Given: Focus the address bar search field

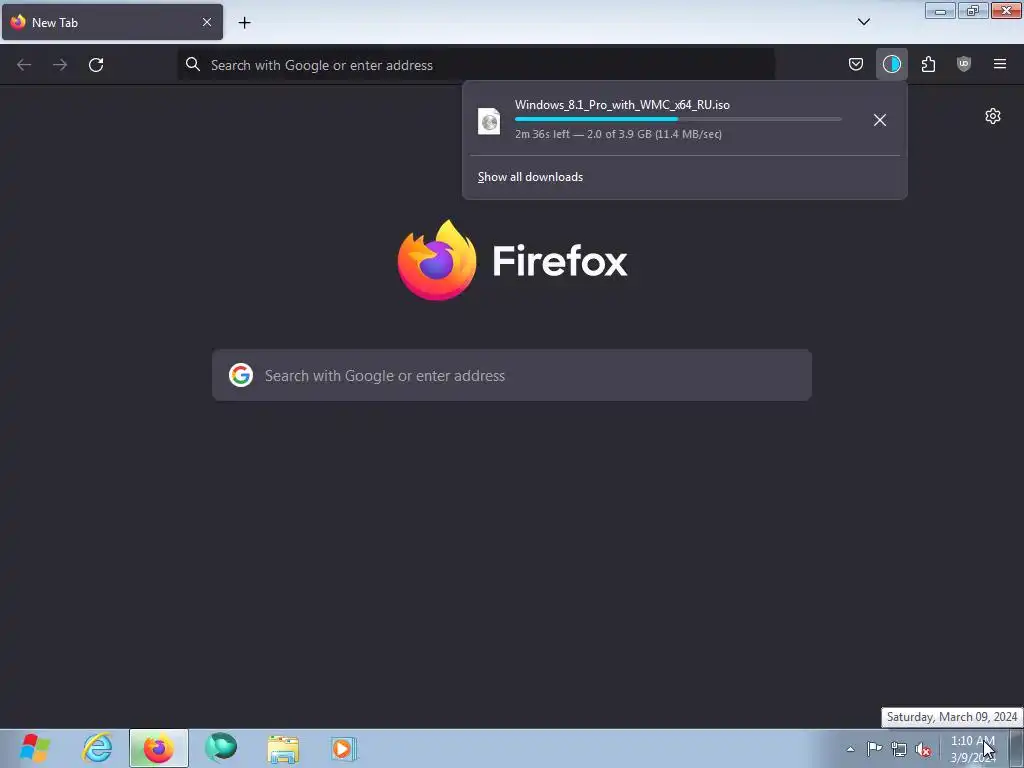Looking at the screenshot, I should click(x=476, y=65).
